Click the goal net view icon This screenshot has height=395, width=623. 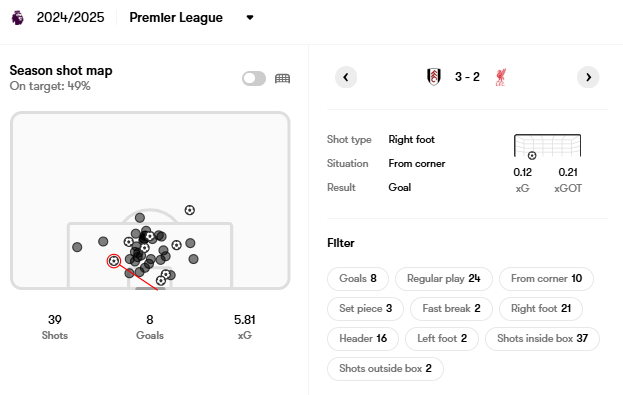pos(282,78)
